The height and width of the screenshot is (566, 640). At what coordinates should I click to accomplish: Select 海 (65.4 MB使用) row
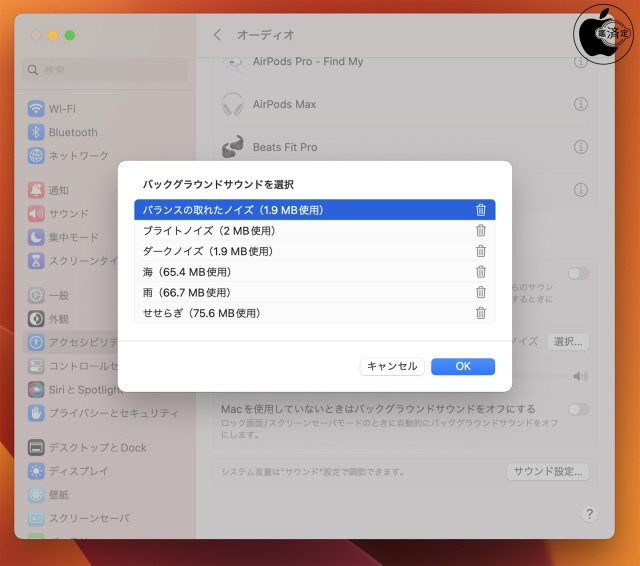coord(315,272)
